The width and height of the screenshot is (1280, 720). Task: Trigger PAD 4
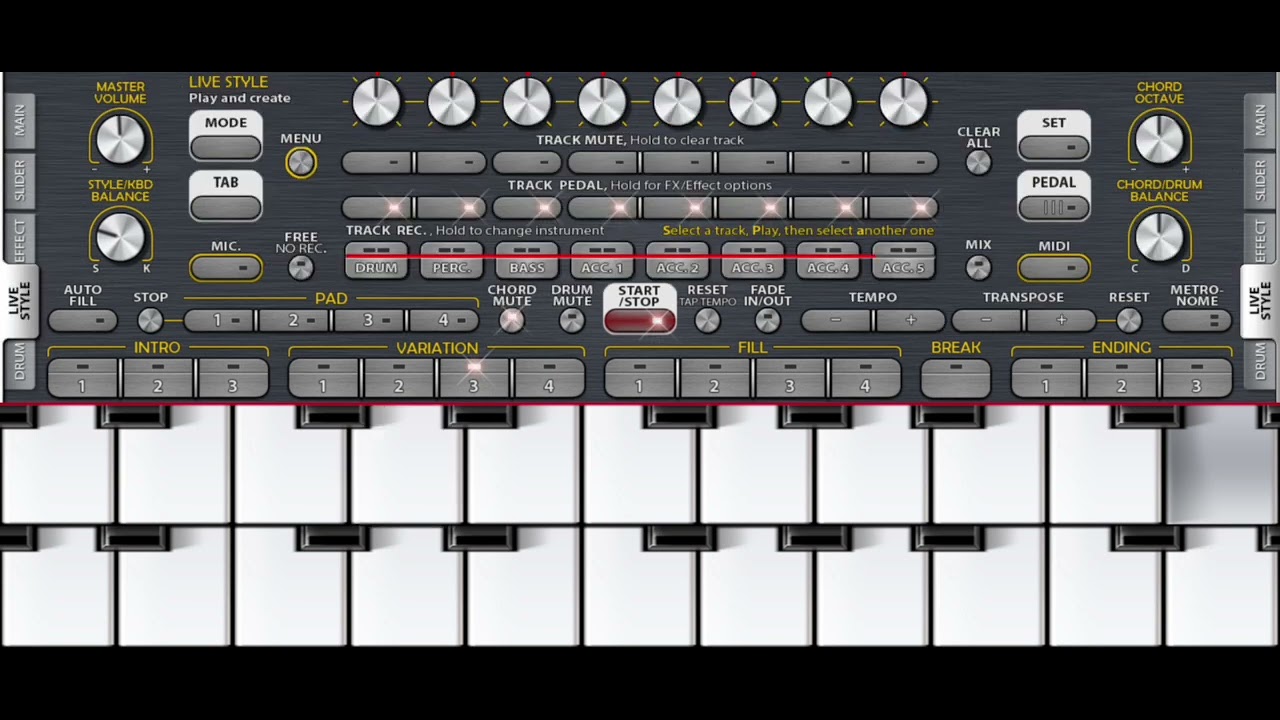[x=444, y=320]
